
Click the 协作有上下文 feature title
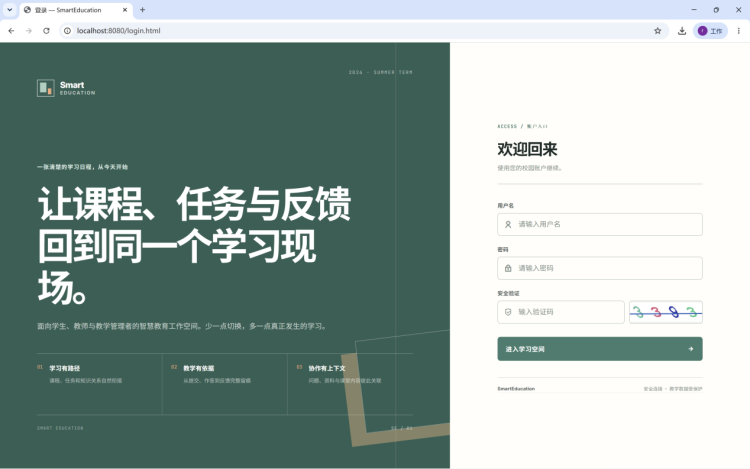tap(327, 368)
